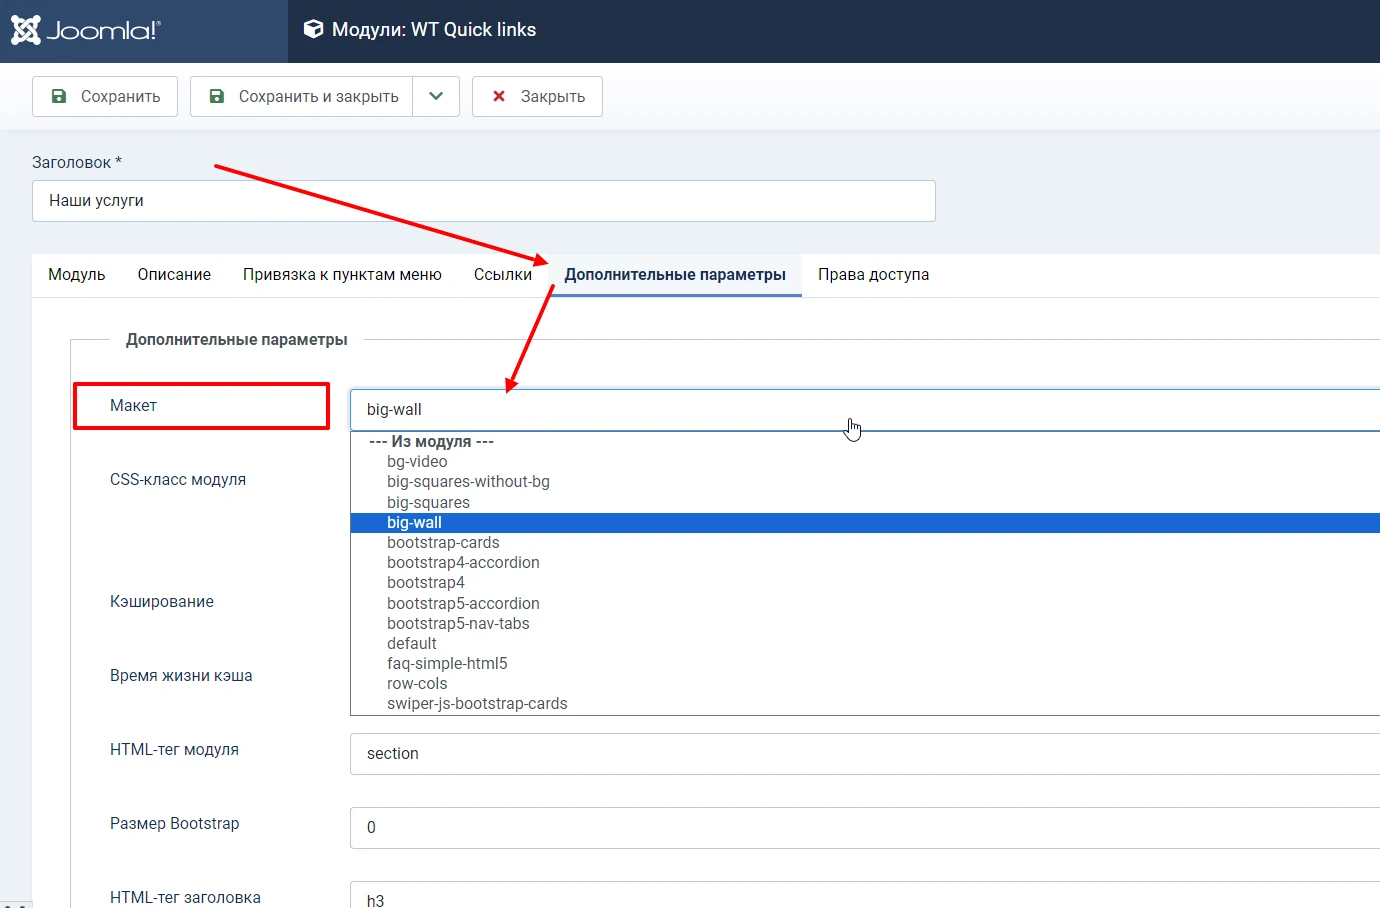Click the red X icon on Закрыть

498,96
